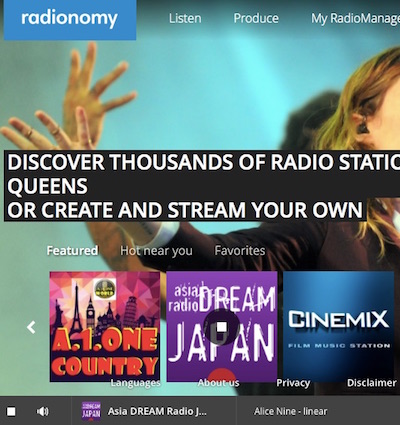This screenshot has height=425, width=400.
Task: Play the A.1.ONE Country station
Action: (105, 327)
